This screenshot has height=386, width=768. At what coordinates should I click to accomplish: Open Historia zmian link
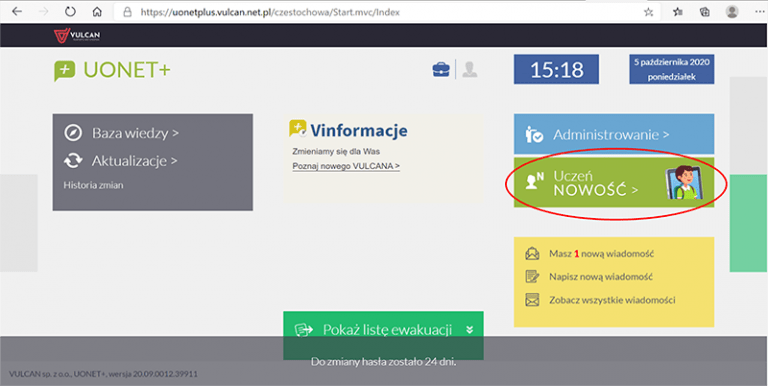pos(94,185)
